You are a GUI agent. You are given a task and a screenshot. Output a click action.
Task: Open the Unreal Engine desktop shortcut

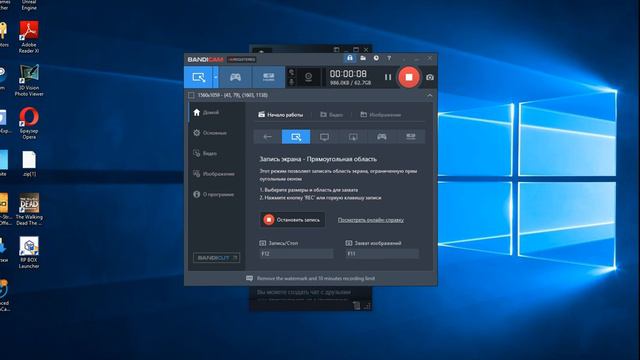tap(29, 5)
